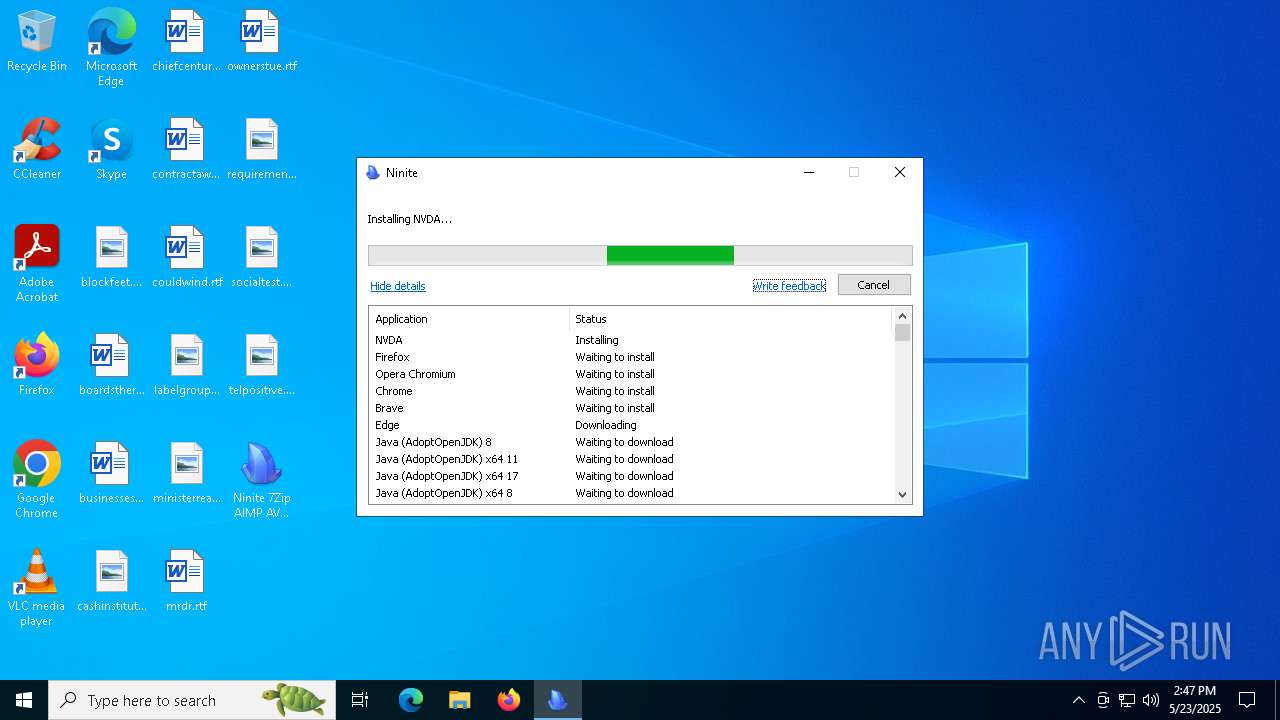Select businesses document on desktop

pyautogui.click(x=111, y=474)
